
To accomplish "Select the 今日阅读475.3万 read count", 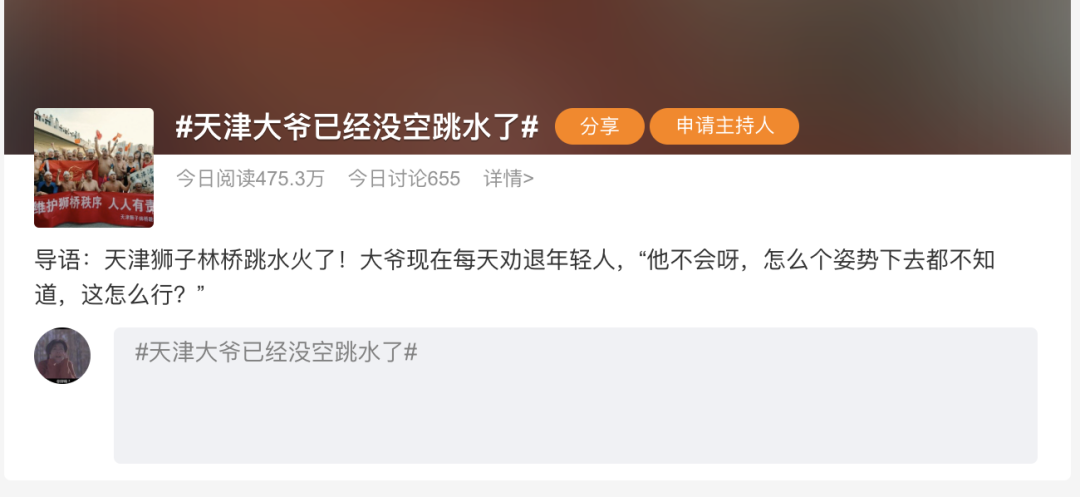I will tap(250, 179).
